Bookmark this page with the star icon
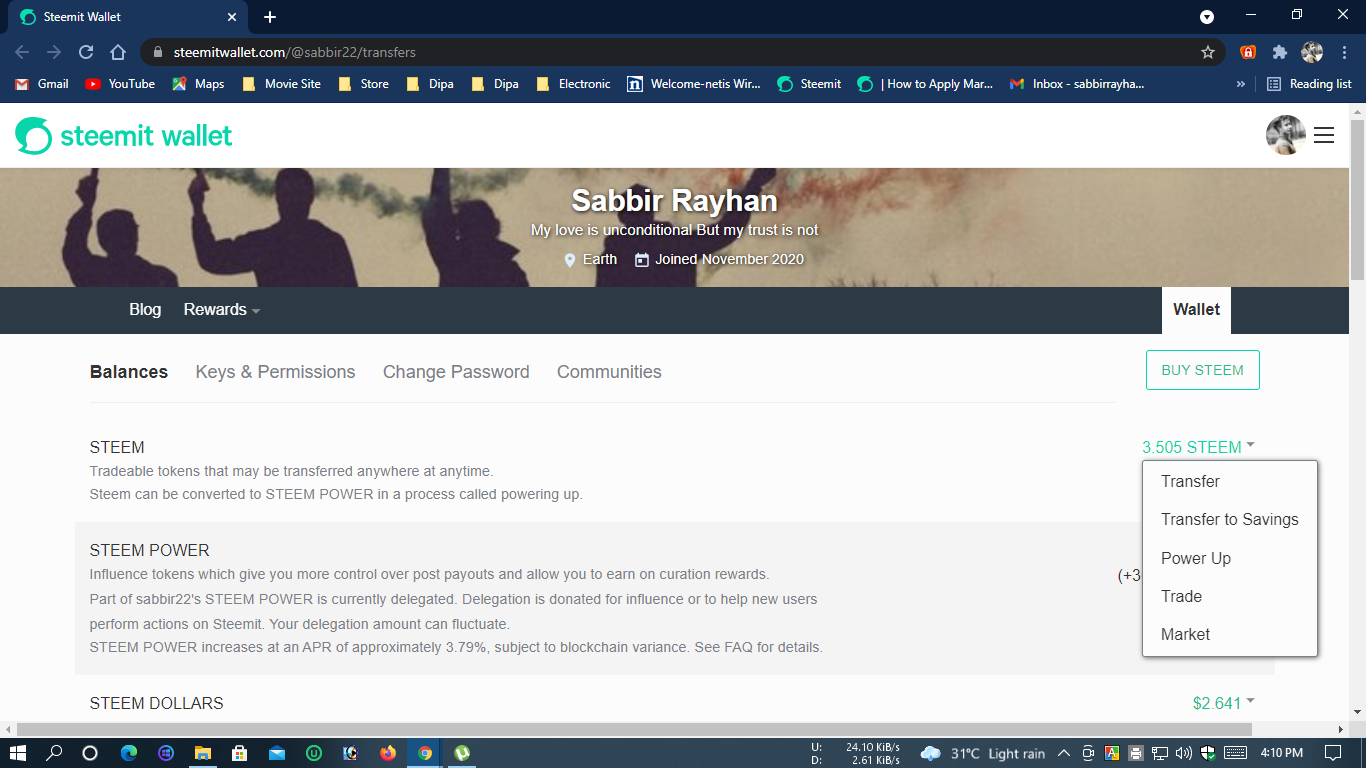Image resolution: width=1366 pixels, height=768 pixels. tap(1208, 52)
